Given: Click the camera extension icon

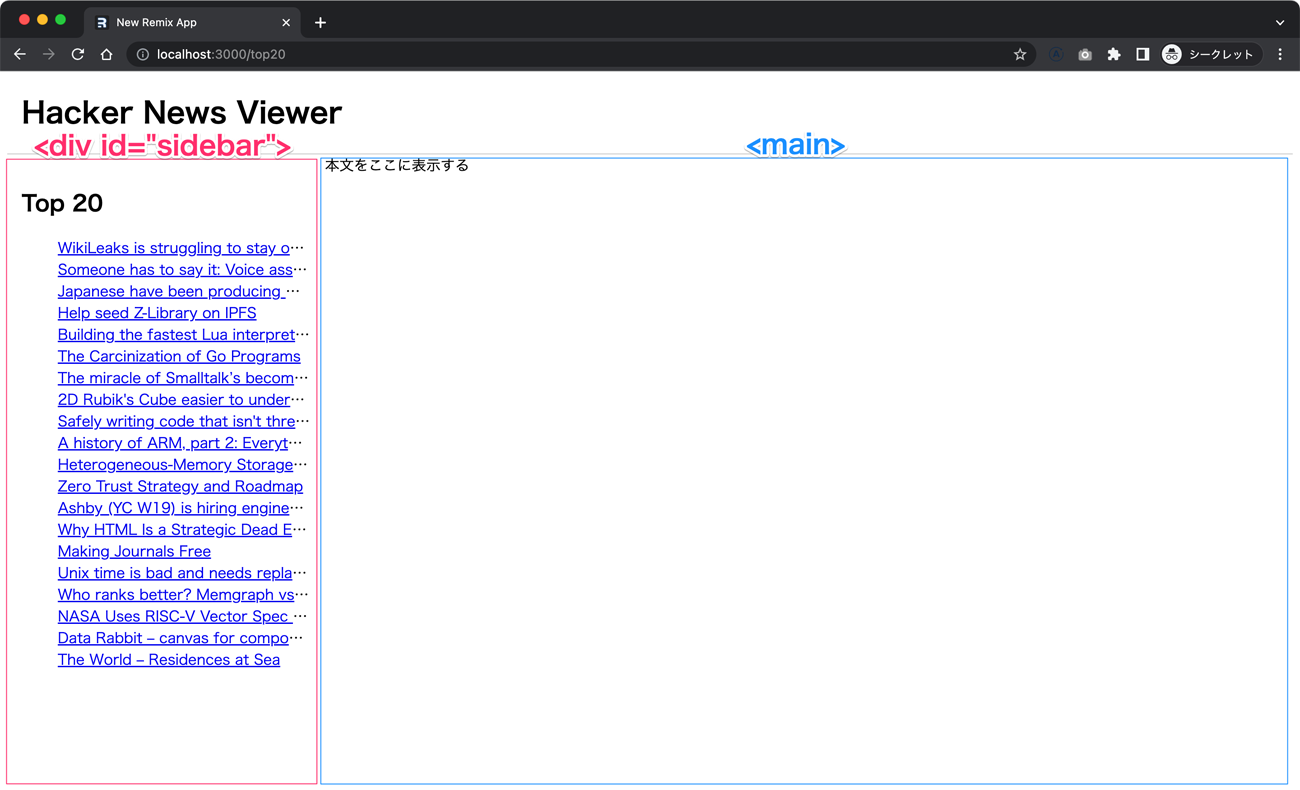Looking at the screenshot, I should coord(1085,54).
